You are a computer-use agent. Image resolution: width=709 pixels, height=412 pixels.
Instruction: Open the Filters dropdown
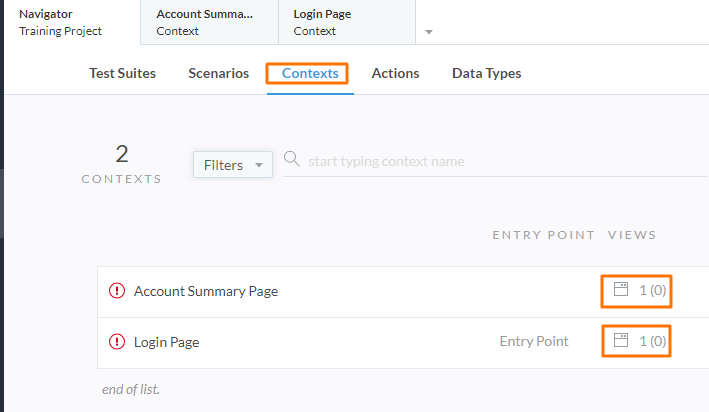click(233, 165)
